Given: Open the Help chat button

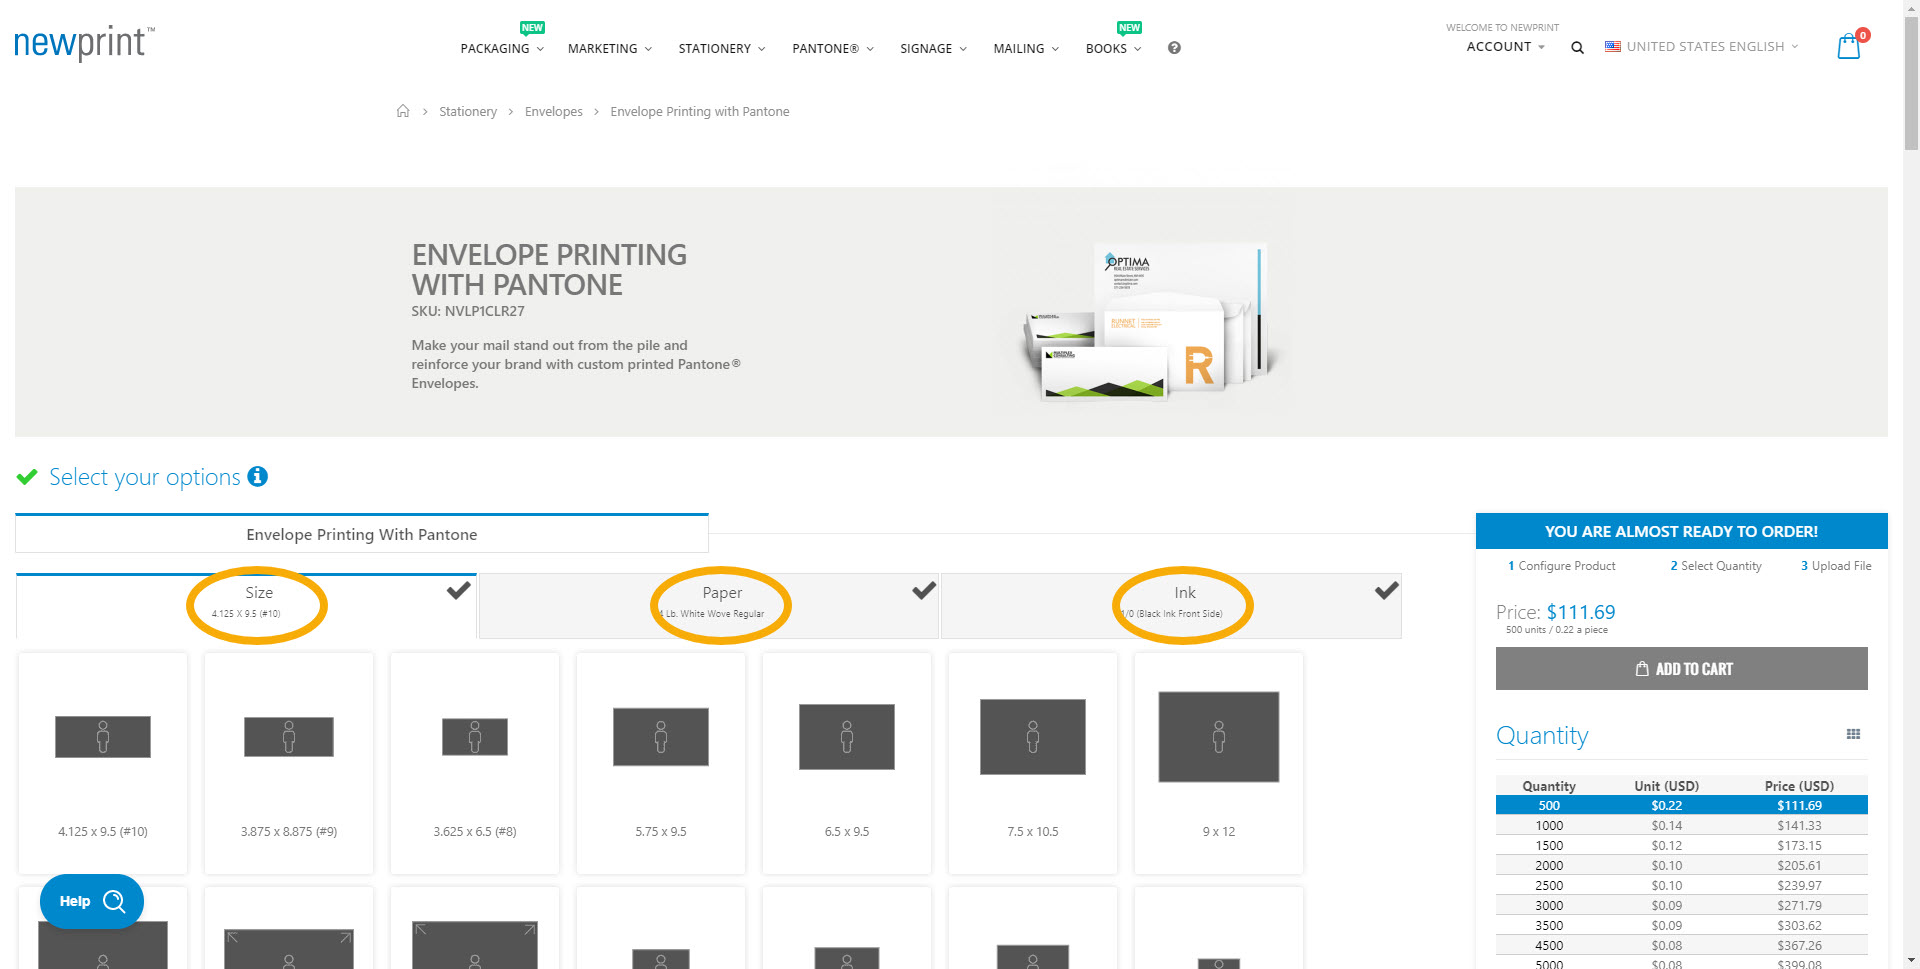Looking at the screenshot, I should (x=92, y=901).
